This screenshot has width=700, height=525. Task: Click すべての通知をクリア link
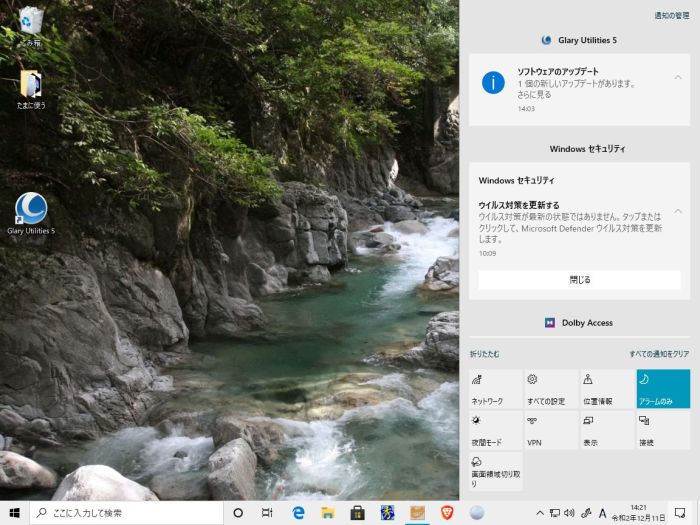click(659, 354)
